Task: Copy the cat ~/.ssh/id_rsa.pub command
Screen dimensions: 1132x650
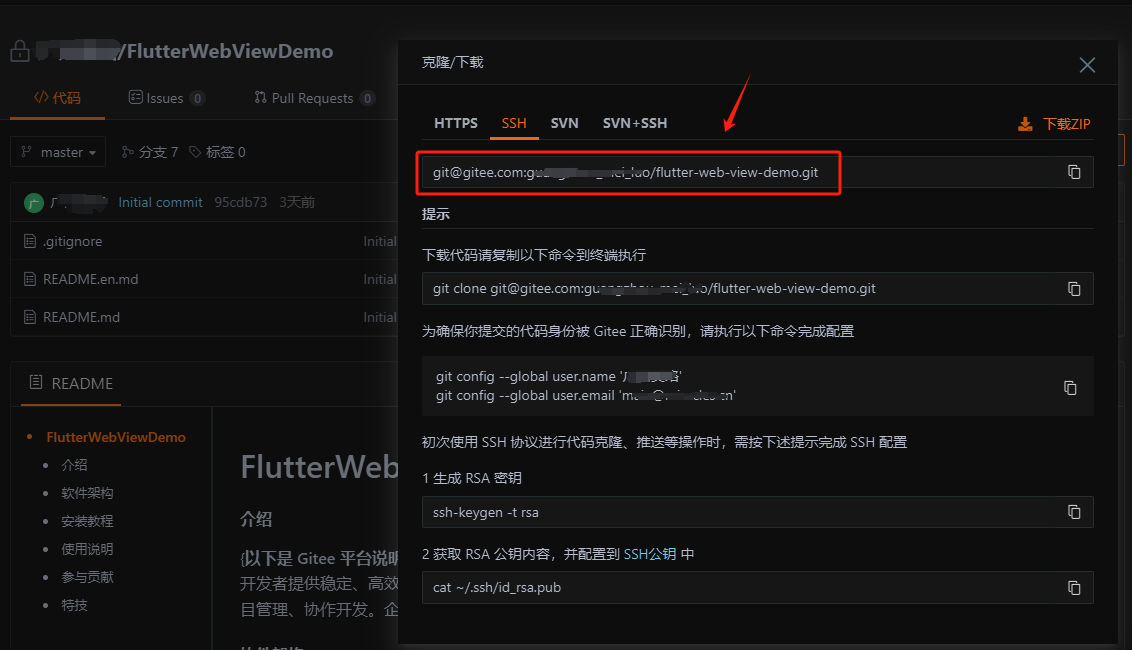Action: click(1074, 588)
